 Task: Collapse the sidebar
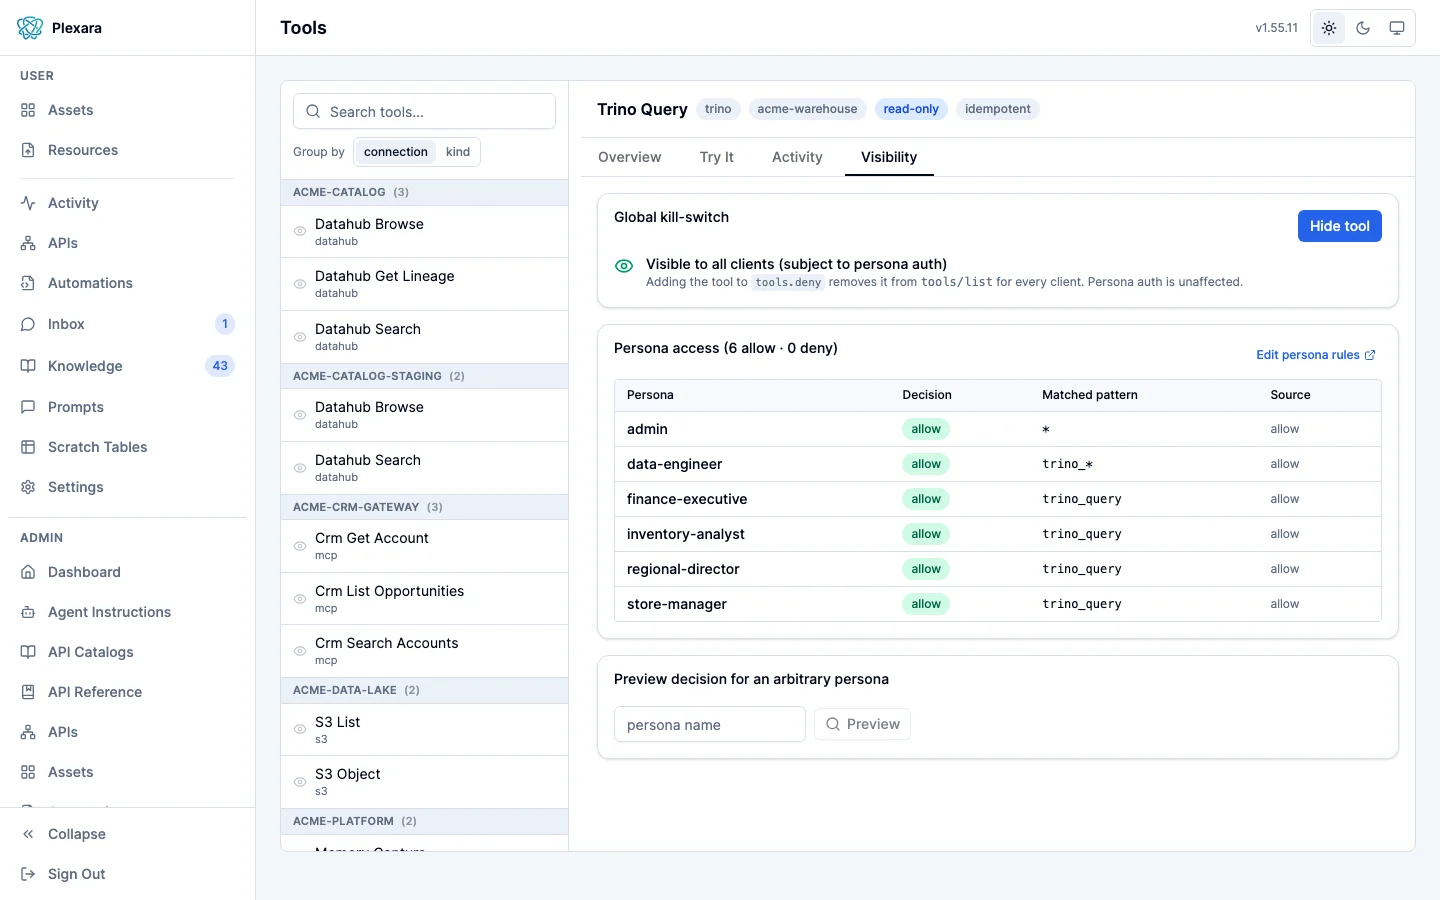(127, 834)
